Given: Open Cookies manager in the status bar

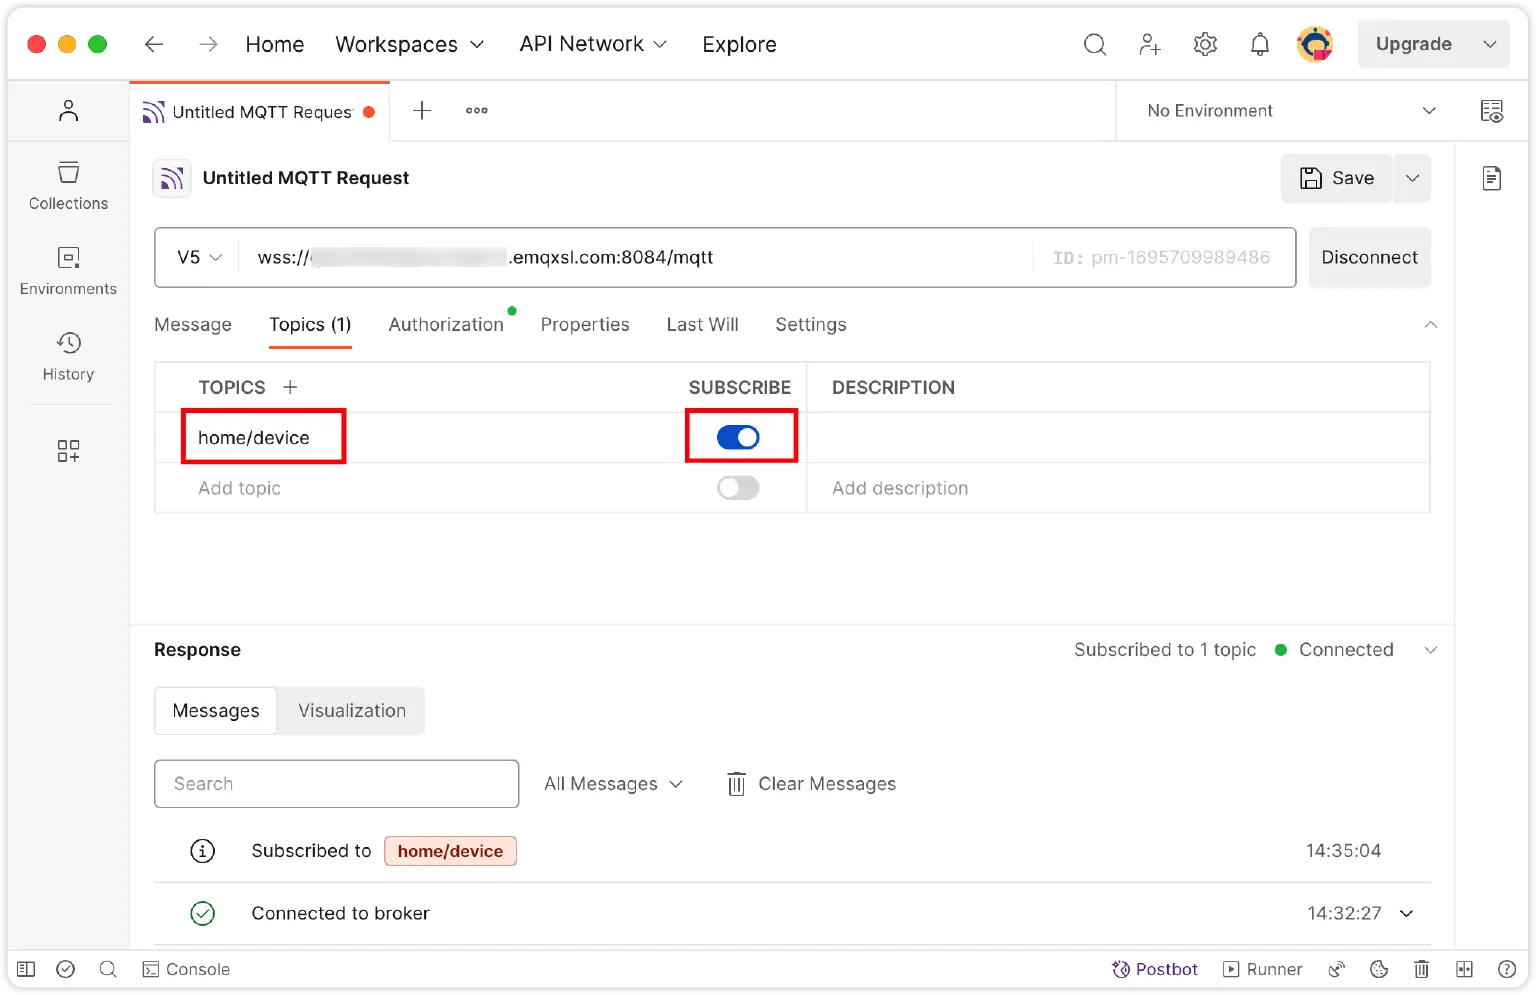Looking at the screenshot, I should click(1379, 969).
